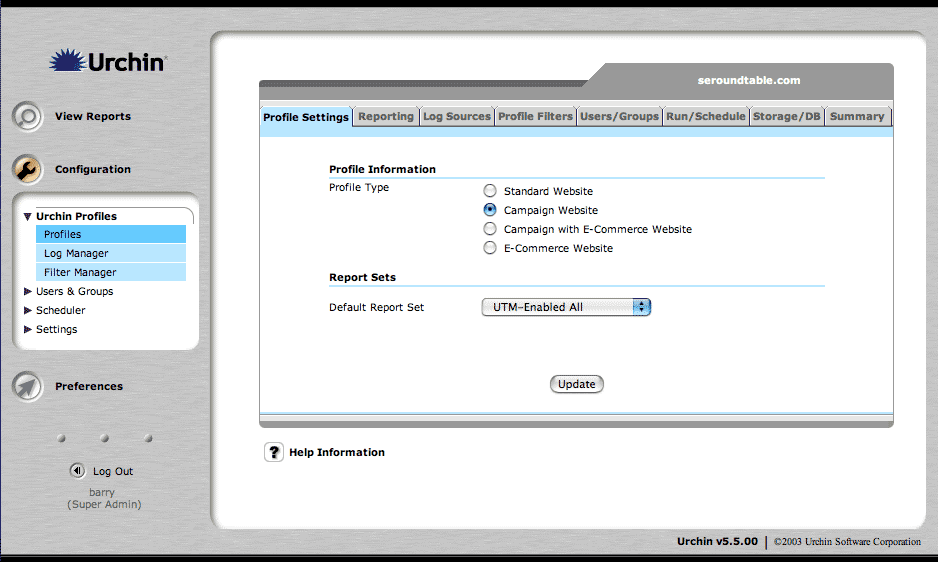The height and width of the screenshot is (562, 938).
Task: Select Campaign Website radio button
Action: 490,210
